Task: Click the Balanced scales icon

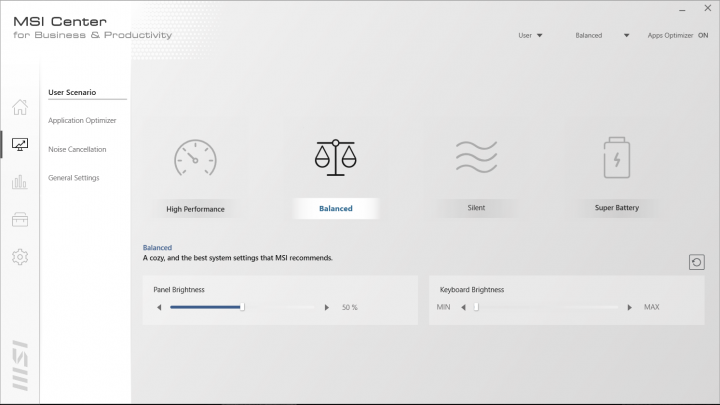Action: pyautogui.click(x=336, y=158)
